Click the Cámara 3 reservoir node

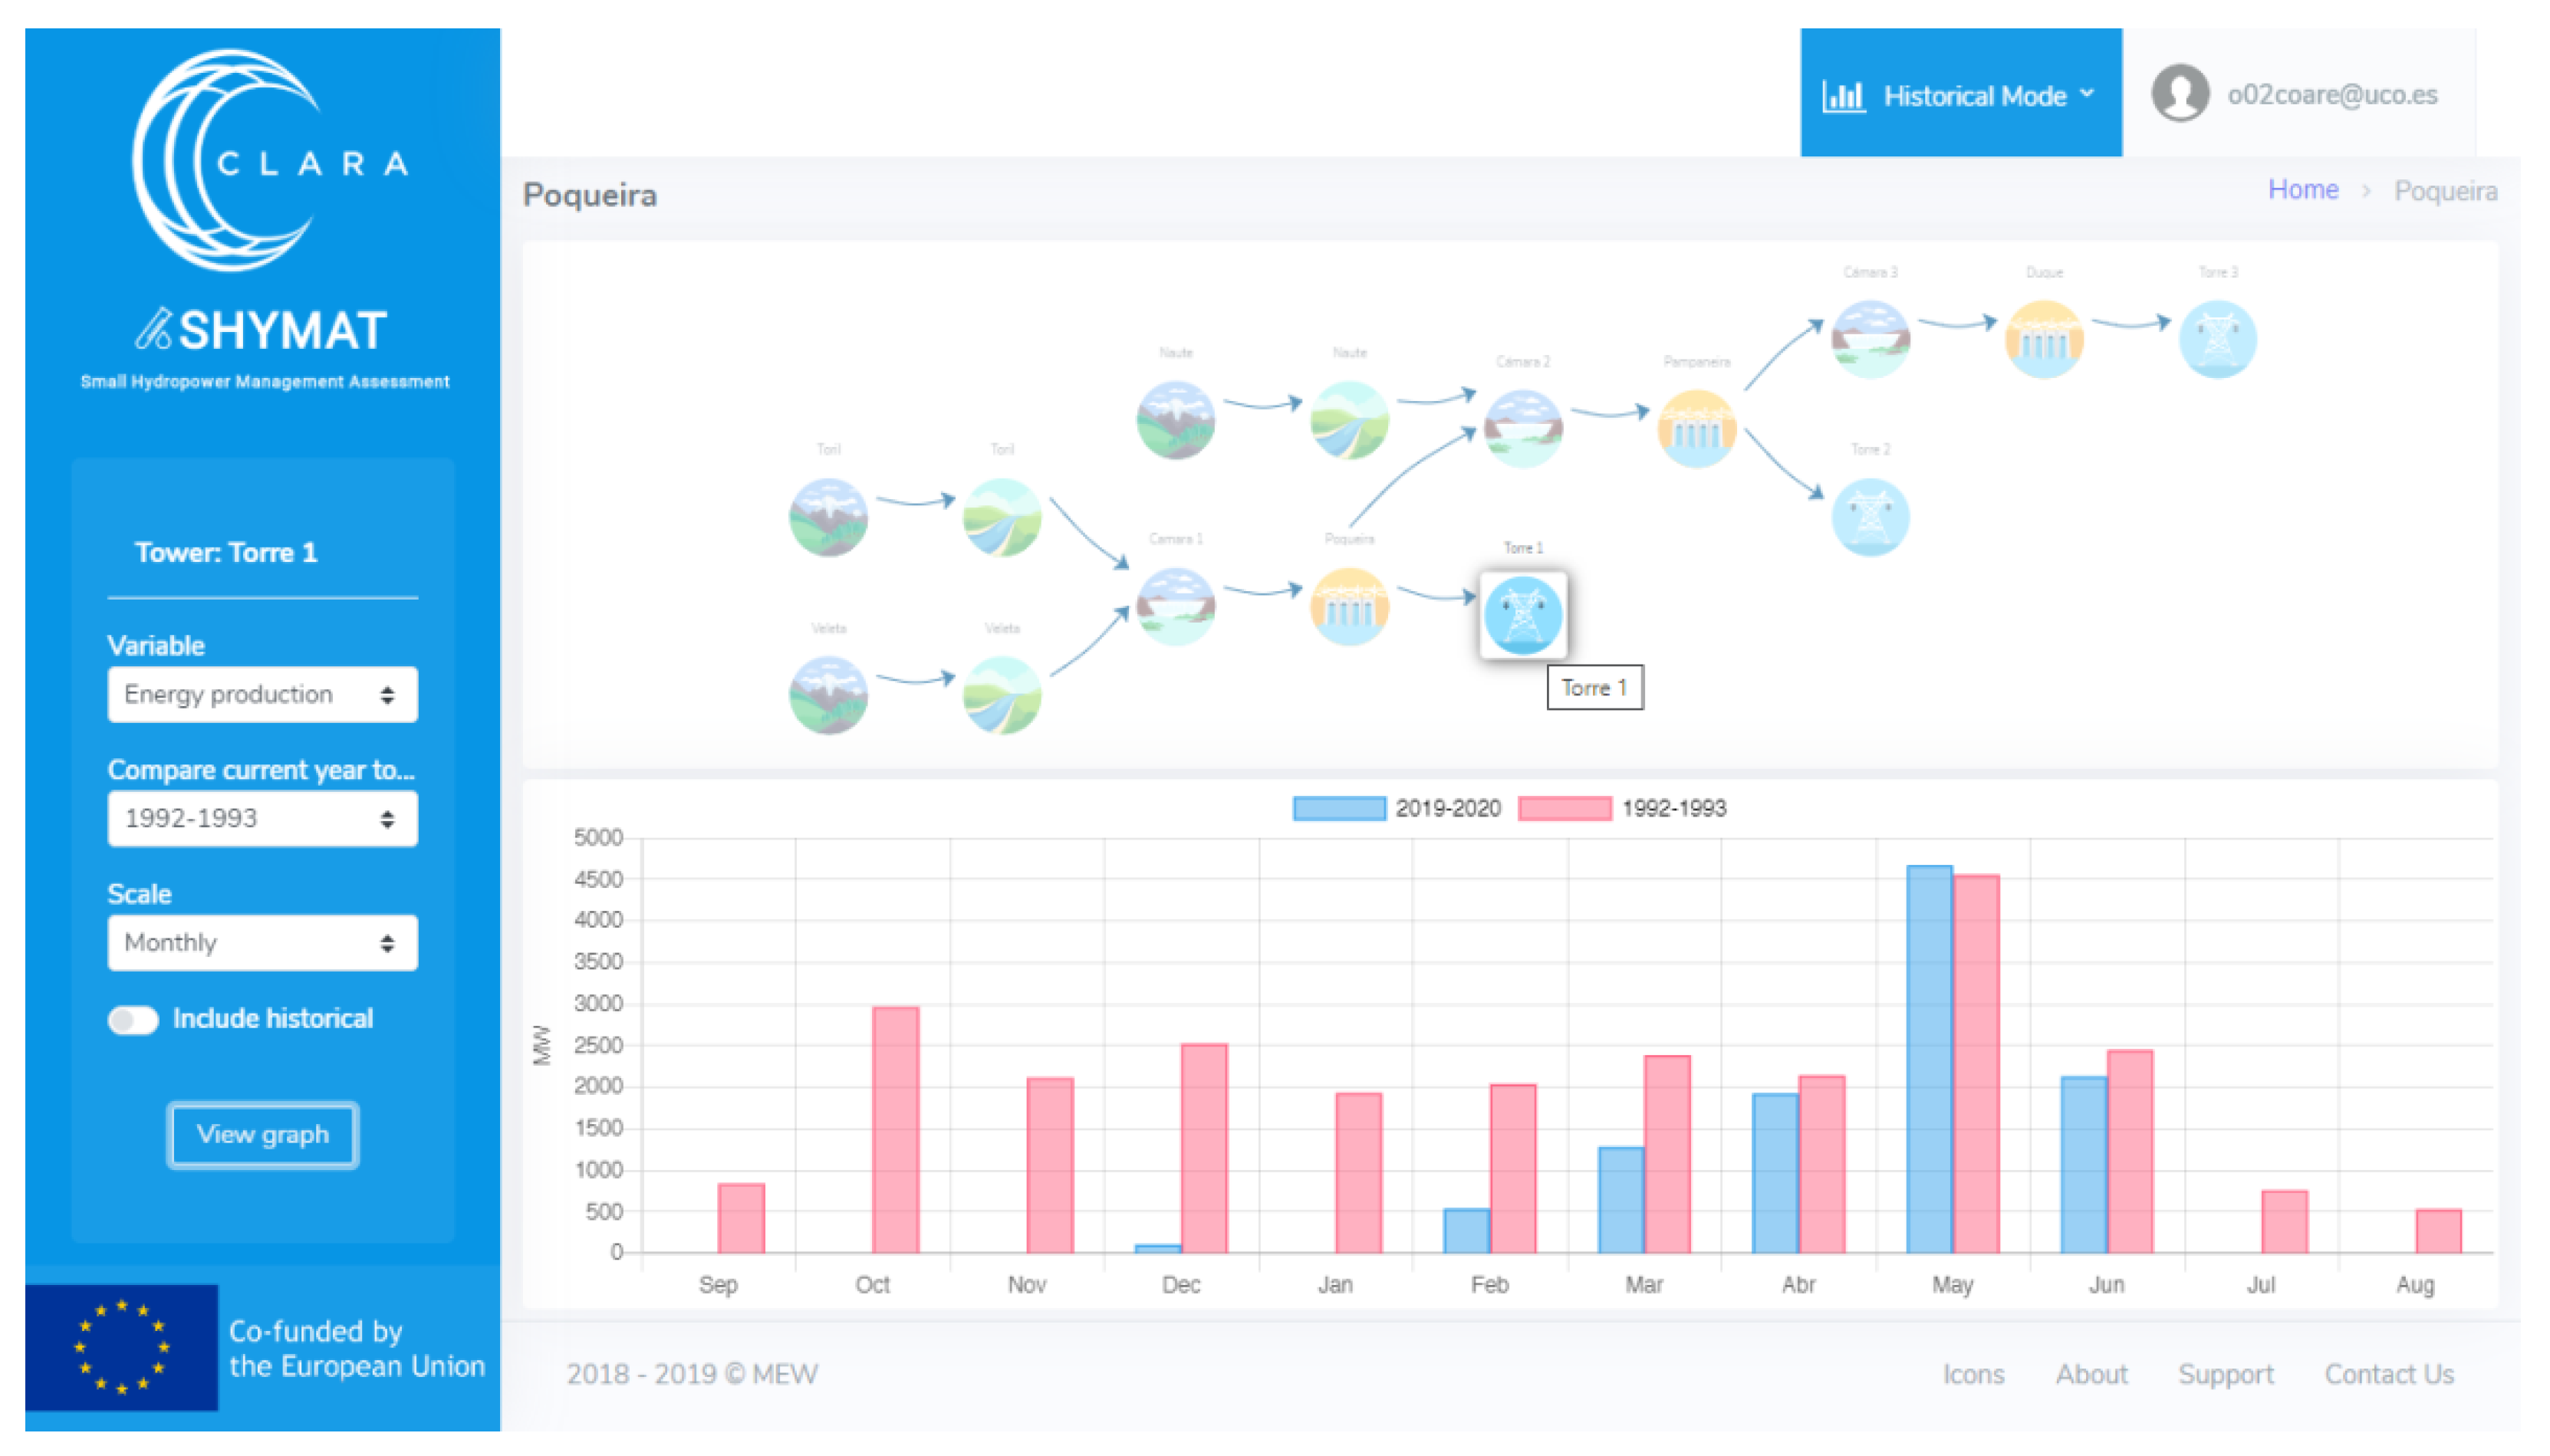(x=1868, y=339)
